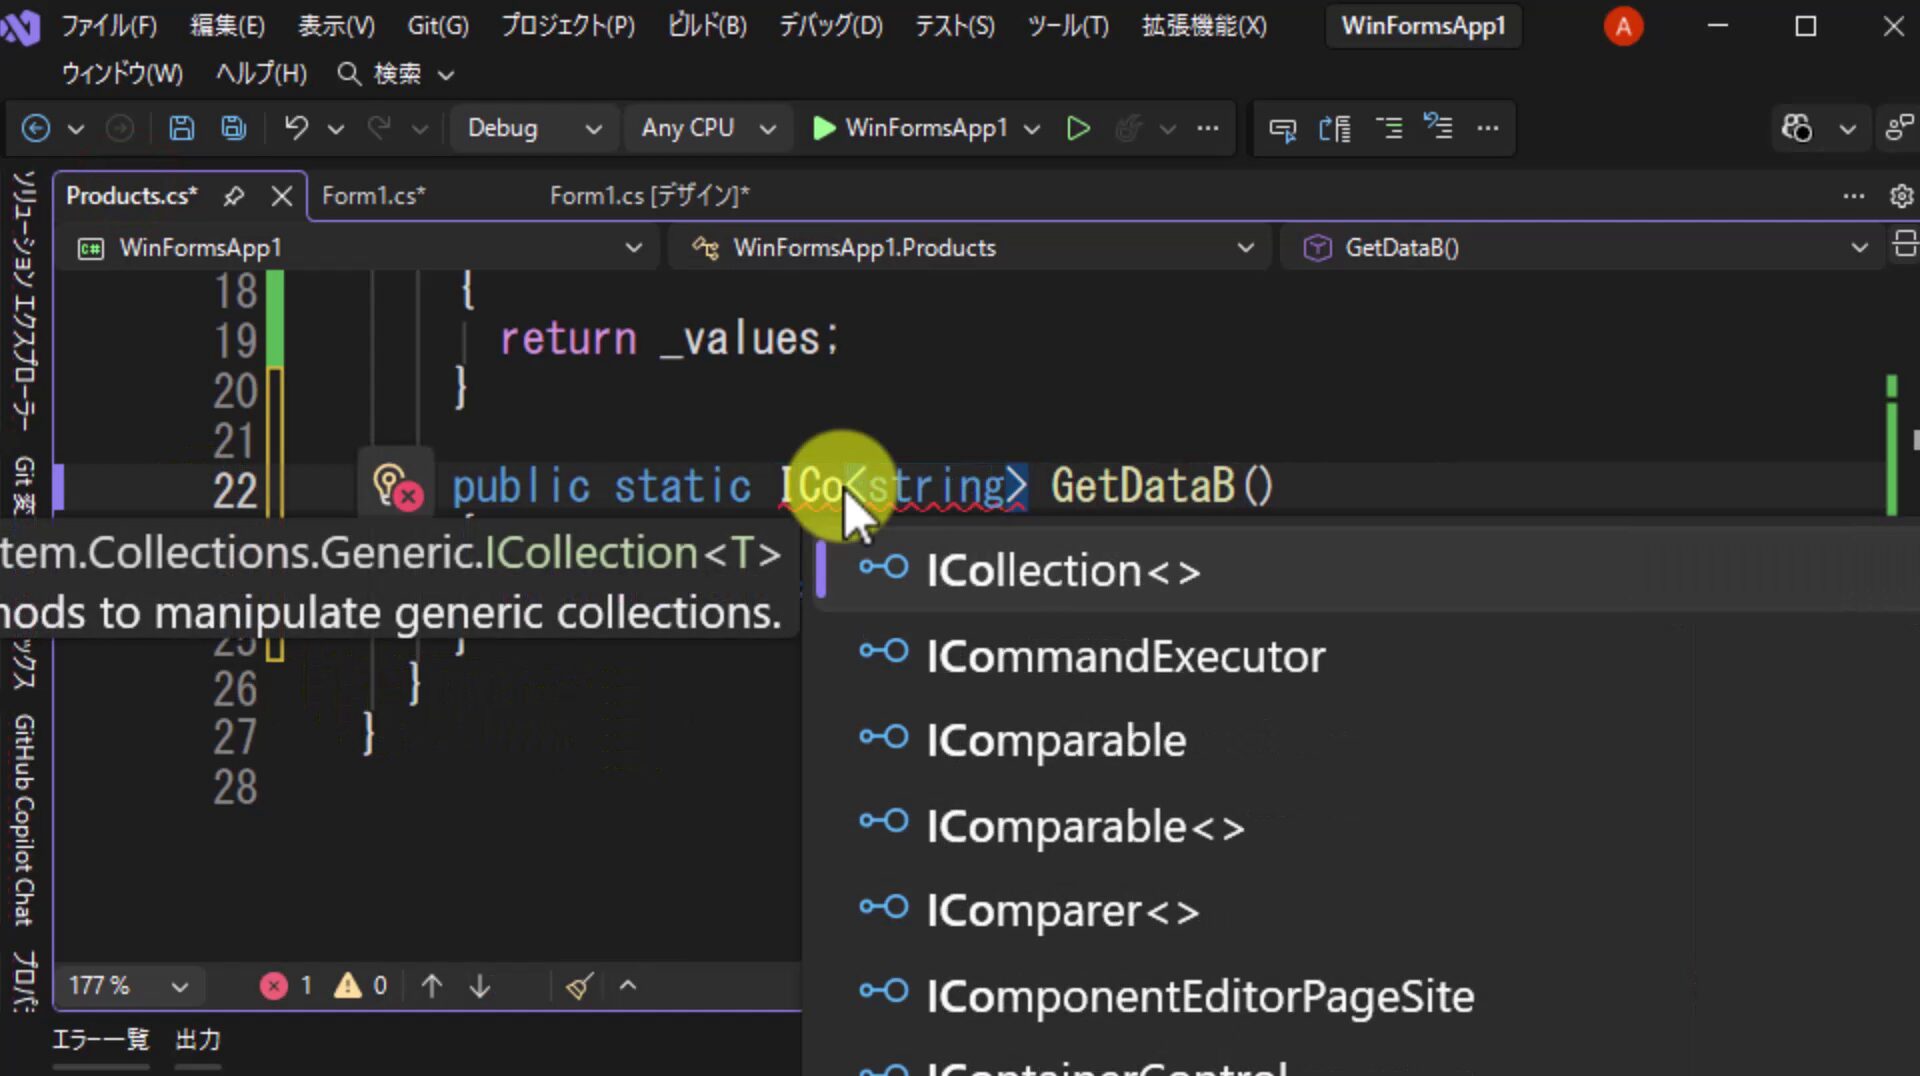This screenshot has height=1076, width=1920.
Task: Open the 出力 panel tab
Action: point(198,1040)
